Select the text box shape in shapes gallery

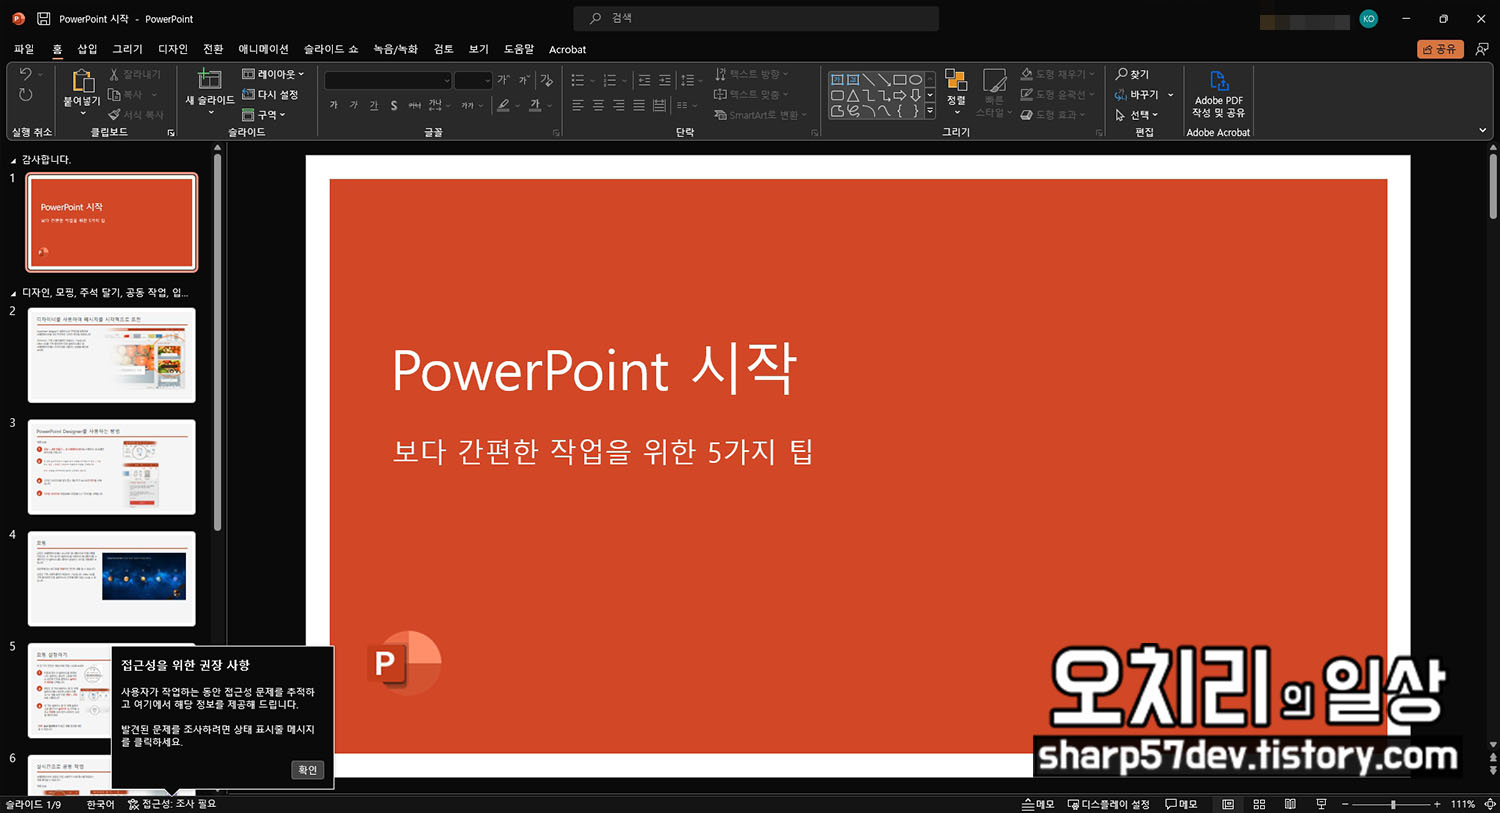(x=837, y=80)
